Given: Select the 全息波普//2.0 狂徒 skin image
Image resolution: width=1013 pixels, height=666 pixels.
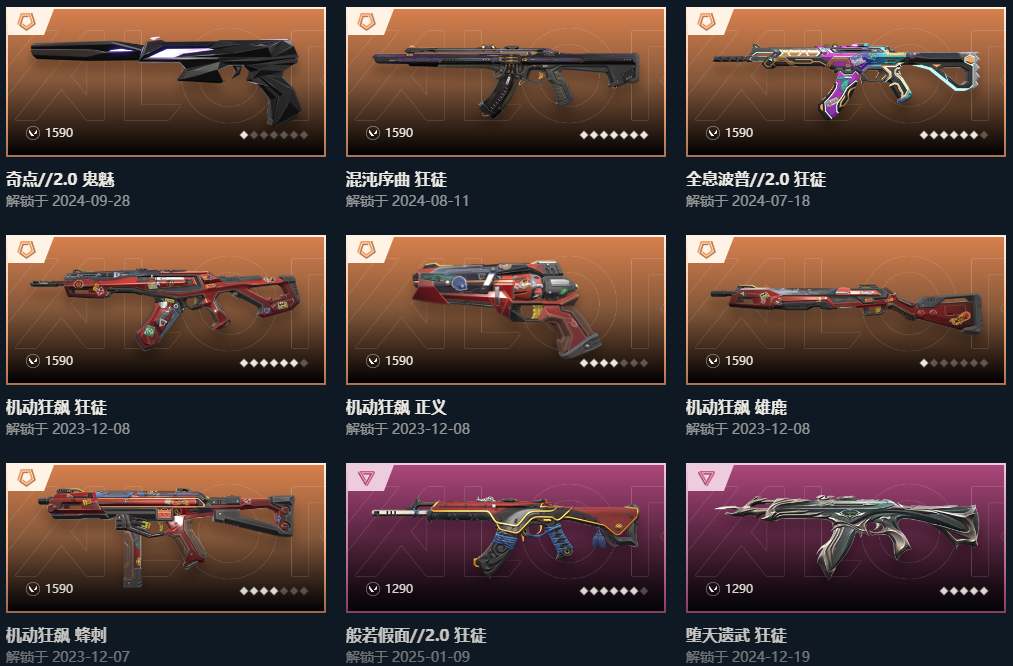Looking at the screenshot, I should [x=846, y=82].
